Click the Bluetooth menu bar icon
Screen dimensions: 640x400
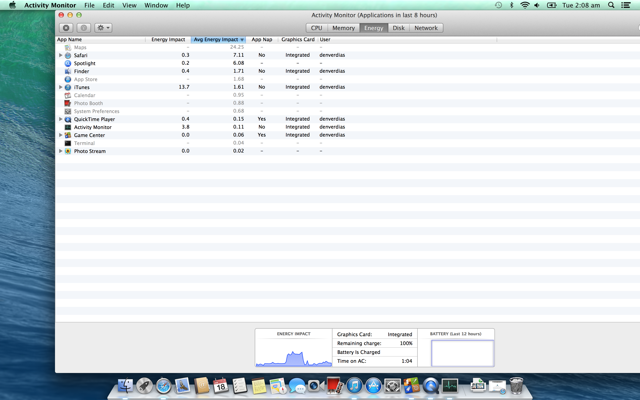511,5
